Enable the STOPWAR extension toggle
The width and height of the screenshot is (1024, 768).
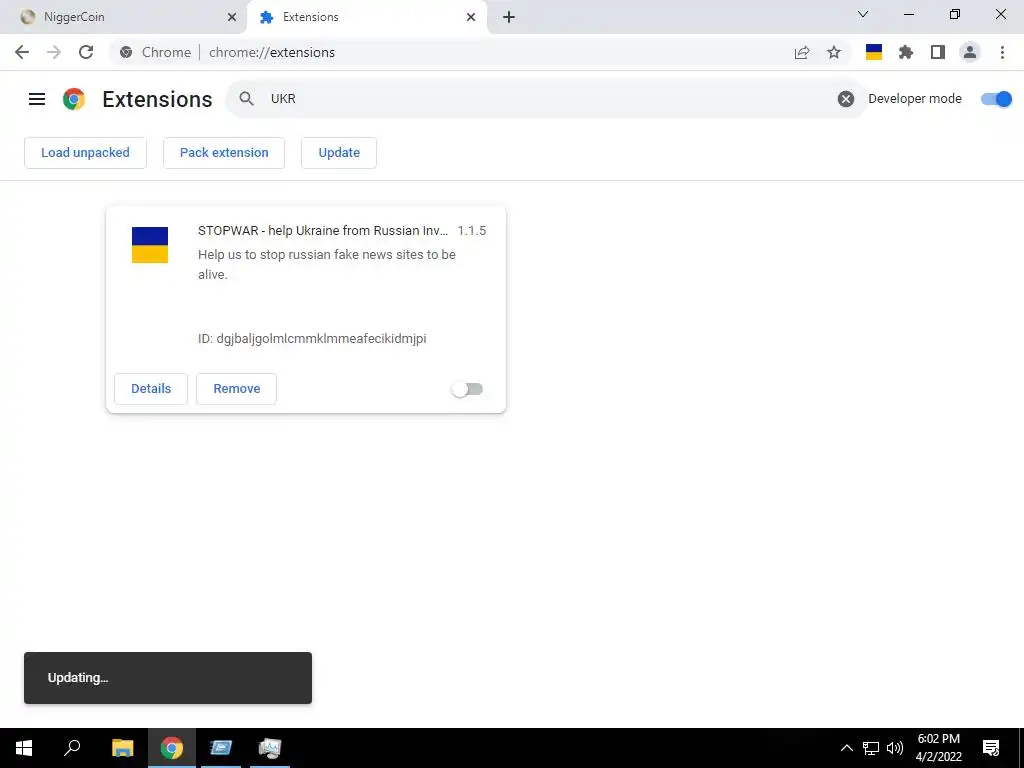[467, 389]
